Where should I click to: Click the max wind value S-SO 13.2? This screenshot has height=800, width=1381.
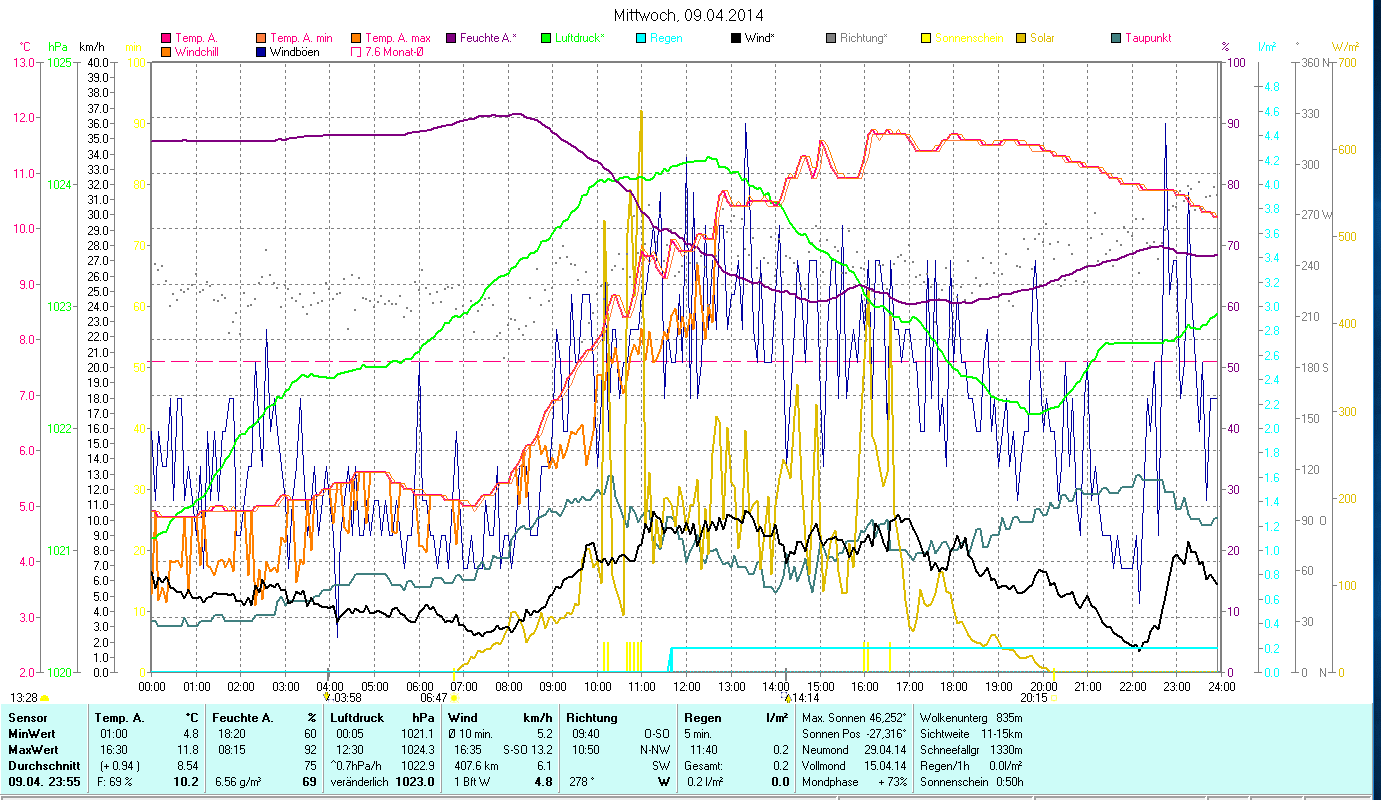(x=527, y=748)
